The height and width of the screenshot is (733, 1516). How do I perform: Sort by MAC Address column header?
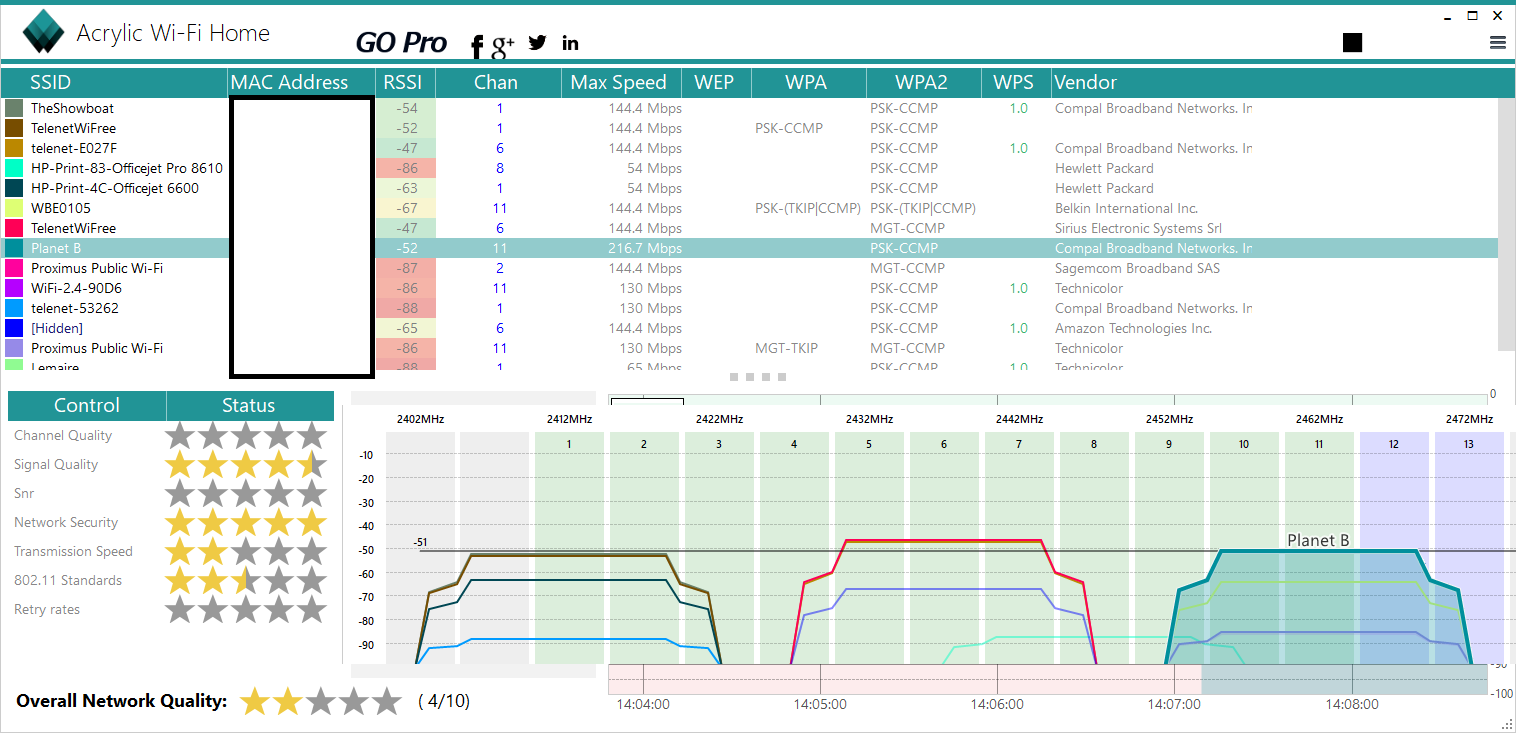(x=301, y=82)
